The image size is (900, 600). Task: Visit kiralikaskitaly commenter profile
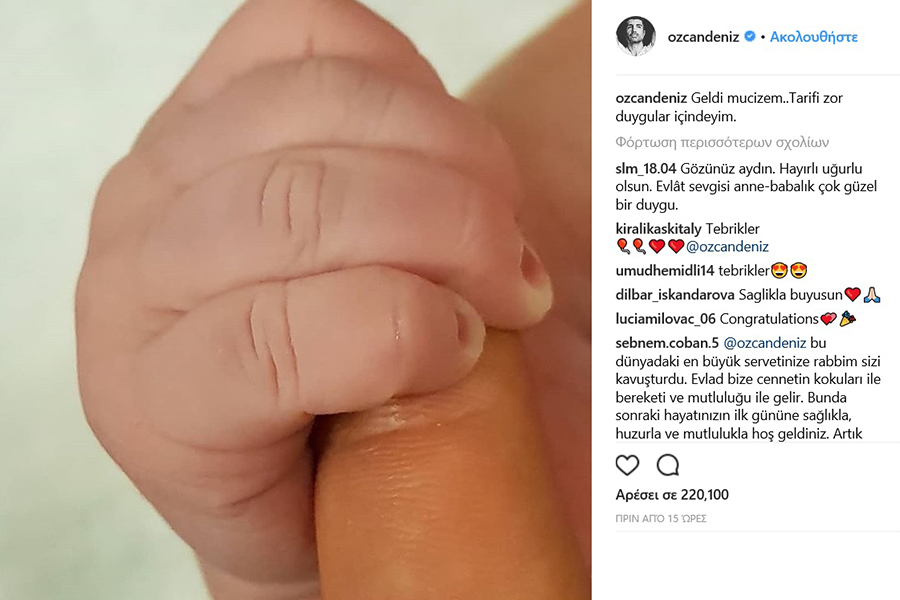click(x=658, y=229)
